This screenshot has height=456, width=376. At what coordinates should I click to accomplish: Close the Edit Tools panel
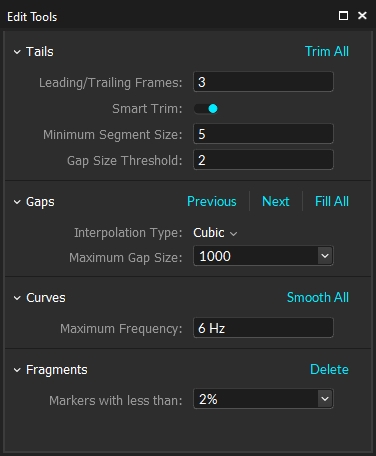coord(362,16)
